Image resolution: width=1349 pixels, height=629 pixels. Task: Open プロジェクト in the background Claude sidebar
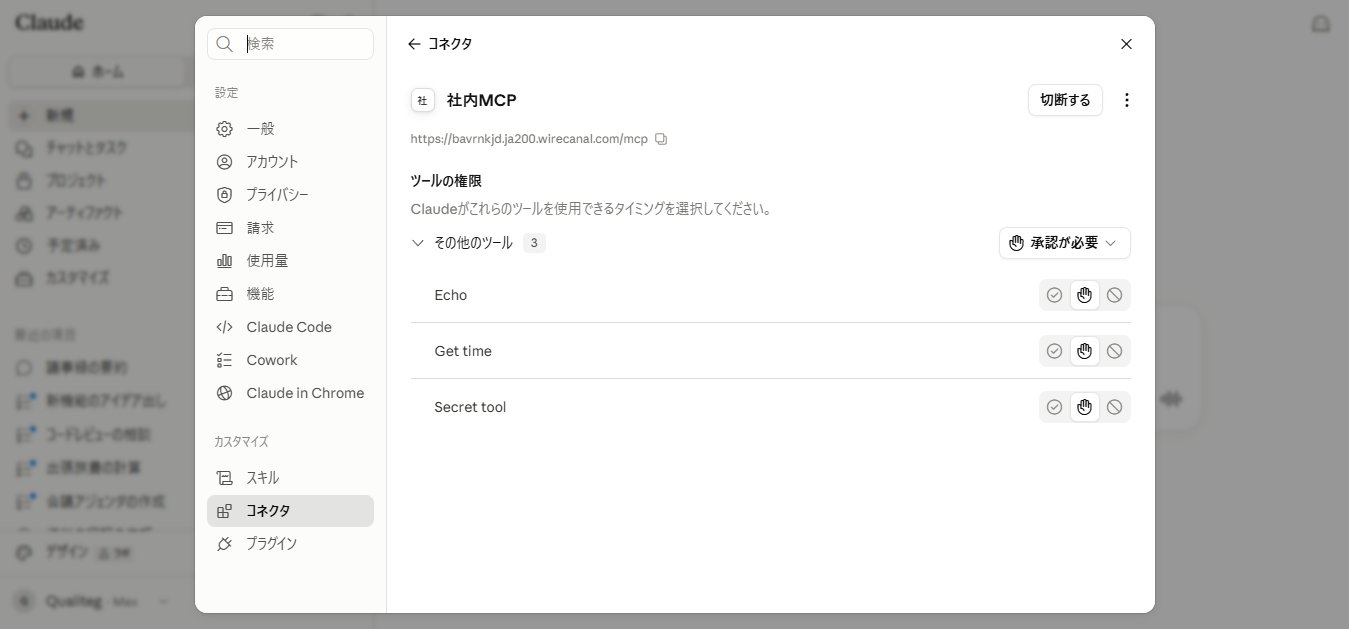coord(75,181)
